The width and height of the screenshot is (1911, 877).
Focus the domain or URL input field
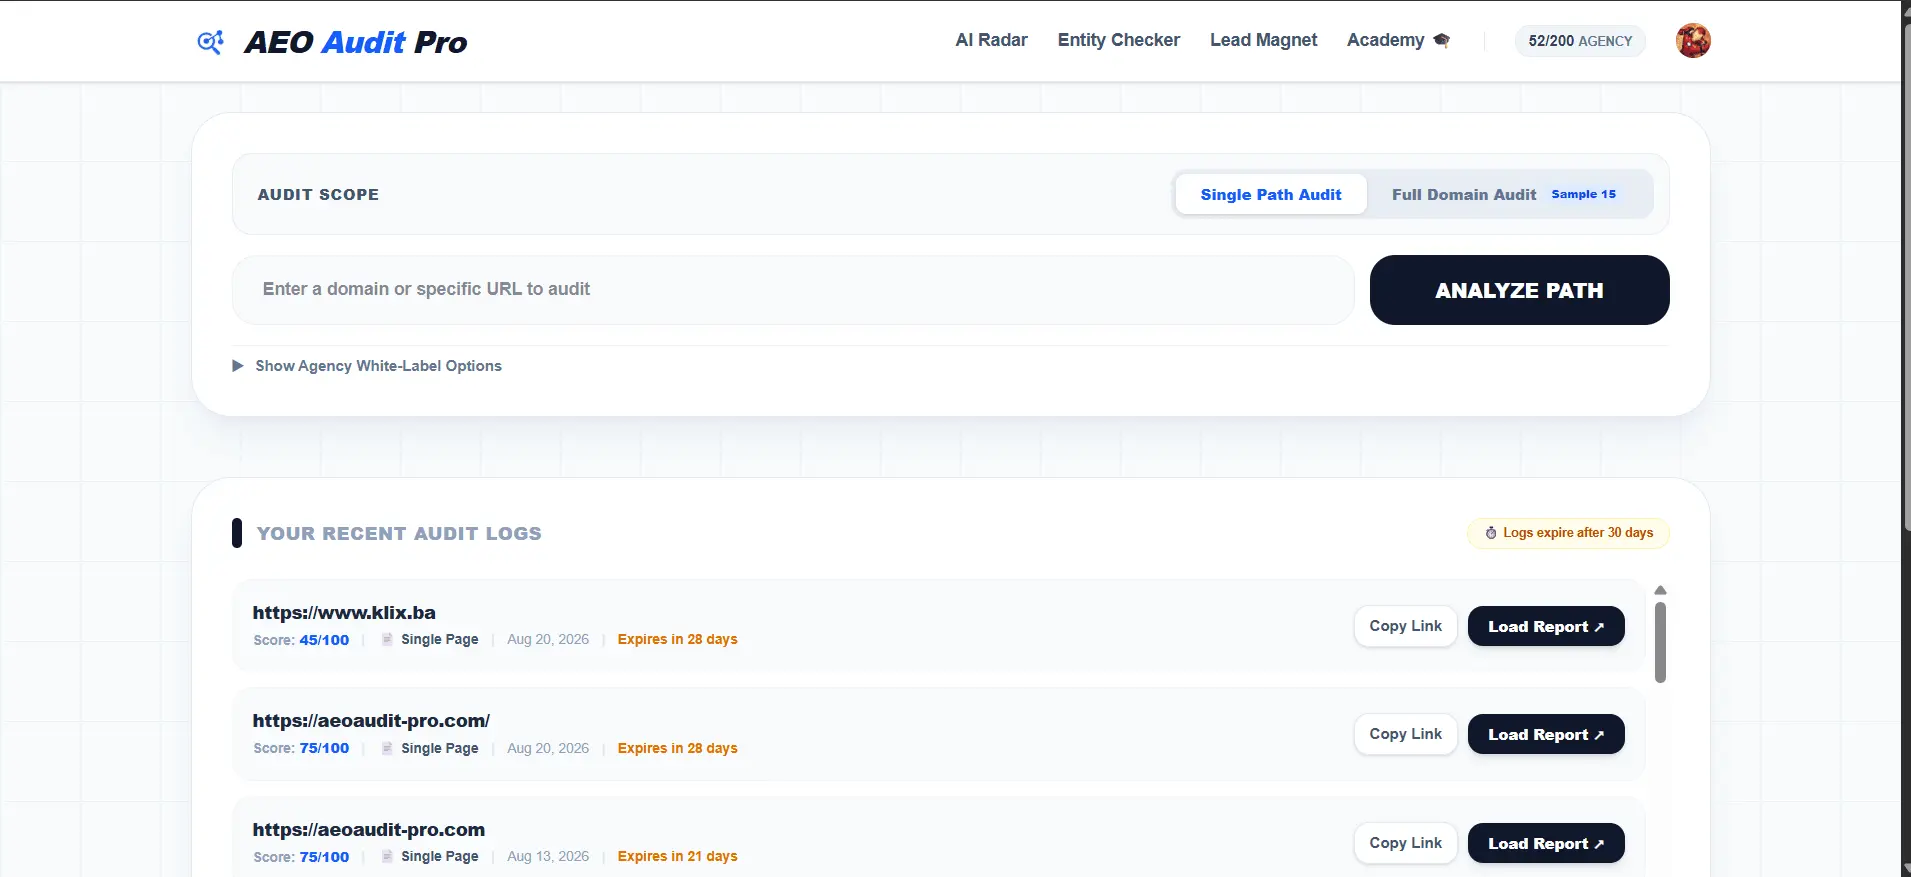(x=793, y=289)
